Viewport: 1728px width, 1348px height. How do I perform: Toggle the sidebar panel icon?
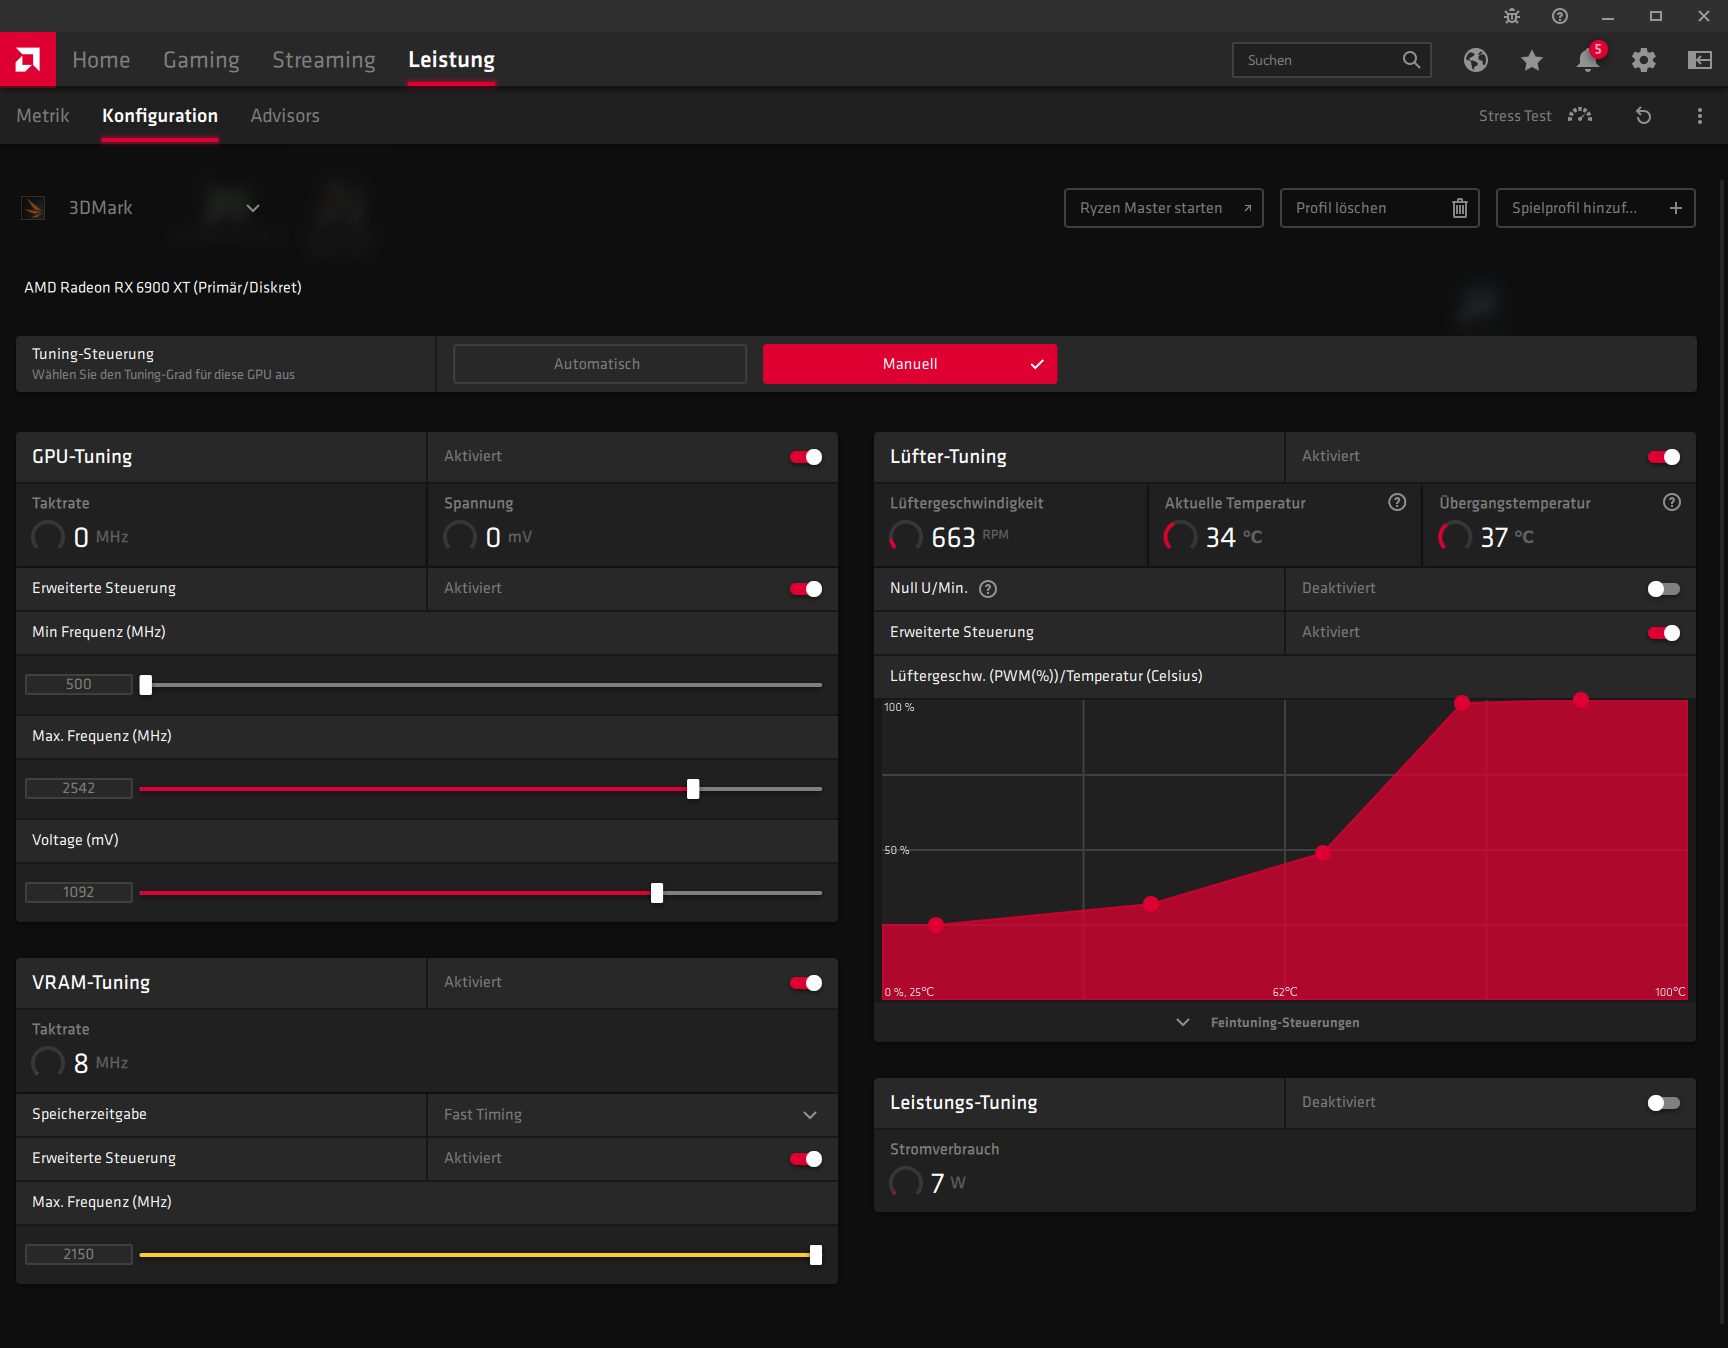tap(1700, 60)
